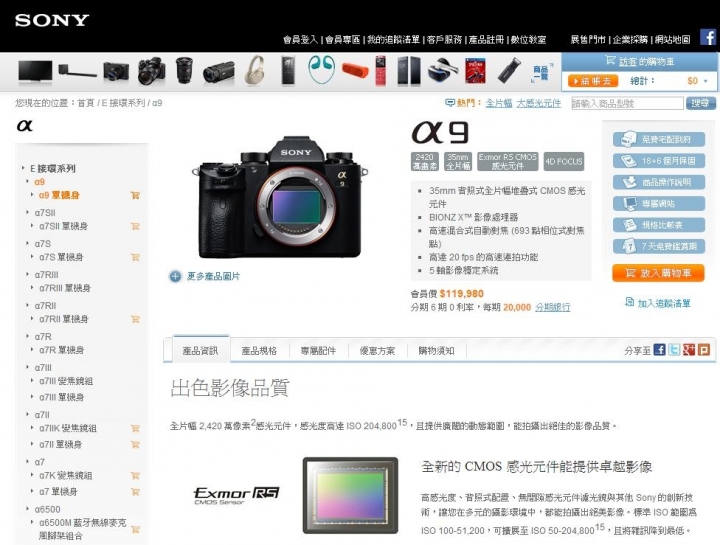720x545 pixels.
Task: Open the 規格比較表 button
Action: [x=659, y=225]
